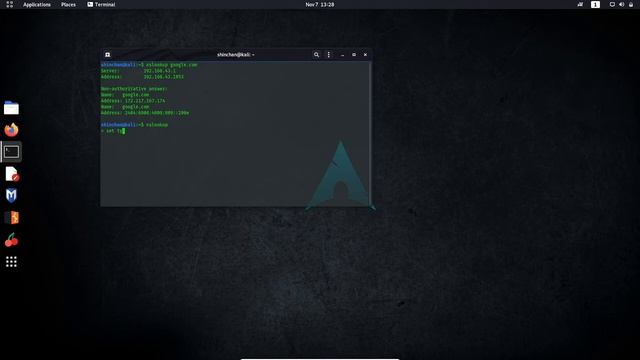Click the '> set ty' input line in terminal
The height and width of the screenshot is (360, 640).
pos(113,131)
